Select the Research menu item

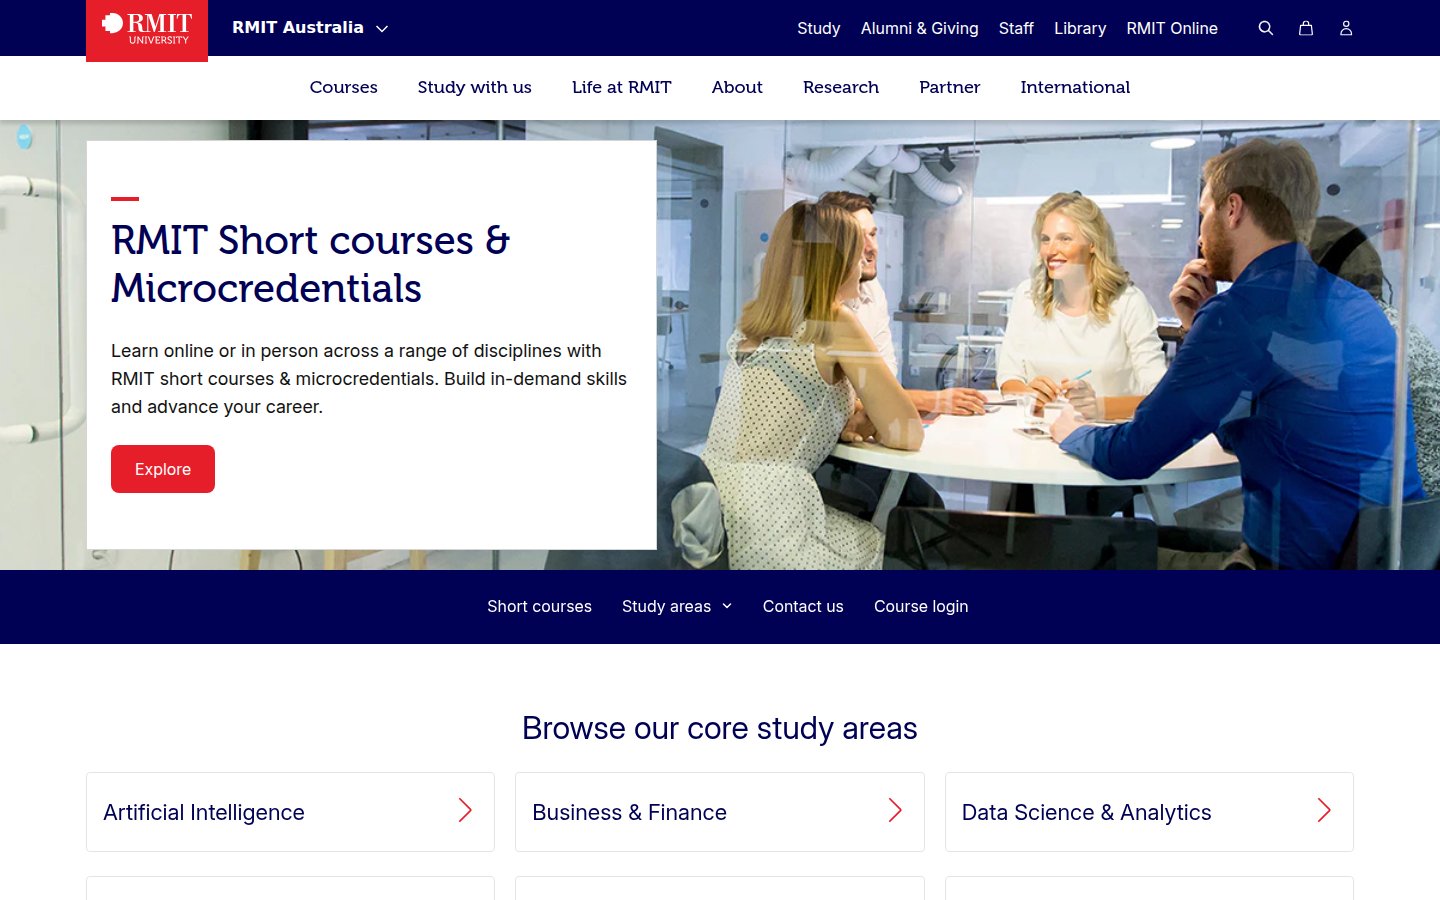[840, 87]
